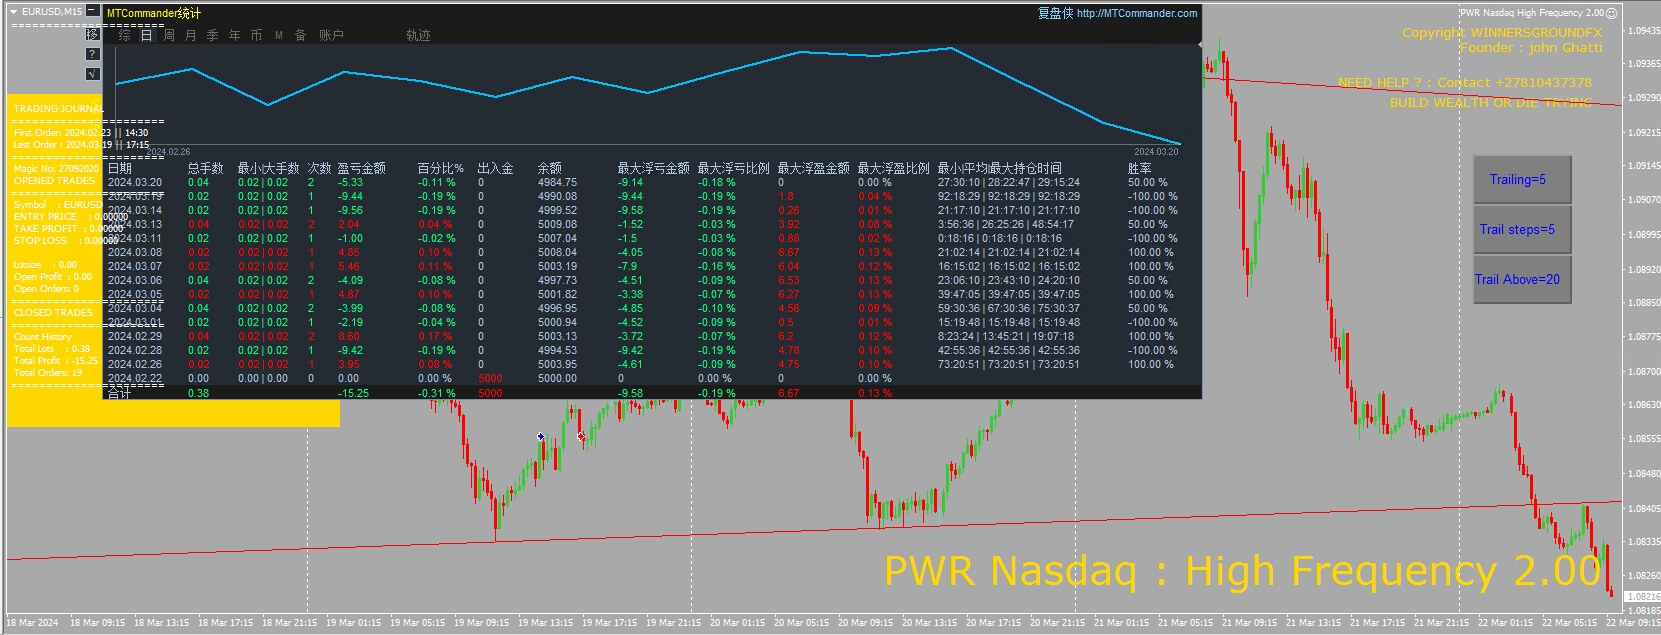Open the 轨迹 (trajectory) tab
This screenshot has width=1661, height=635.
pyautogui.click(x=418, y=35)
